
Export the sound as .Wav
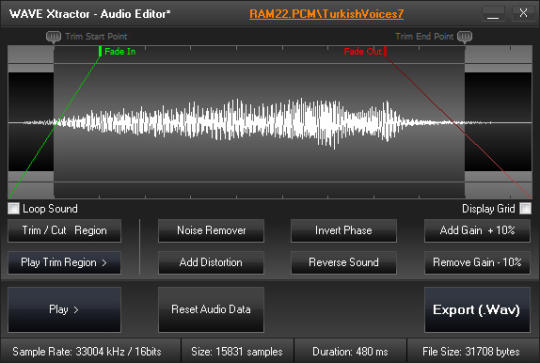[477, 310]
